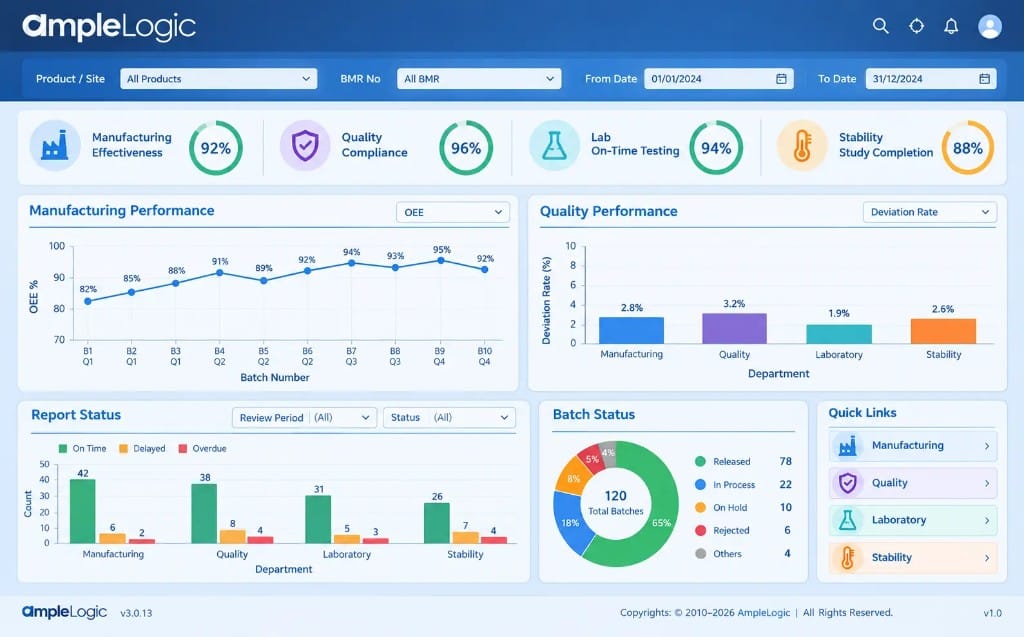
Task: Click the Released green legend dot
Action: [700, 461]
